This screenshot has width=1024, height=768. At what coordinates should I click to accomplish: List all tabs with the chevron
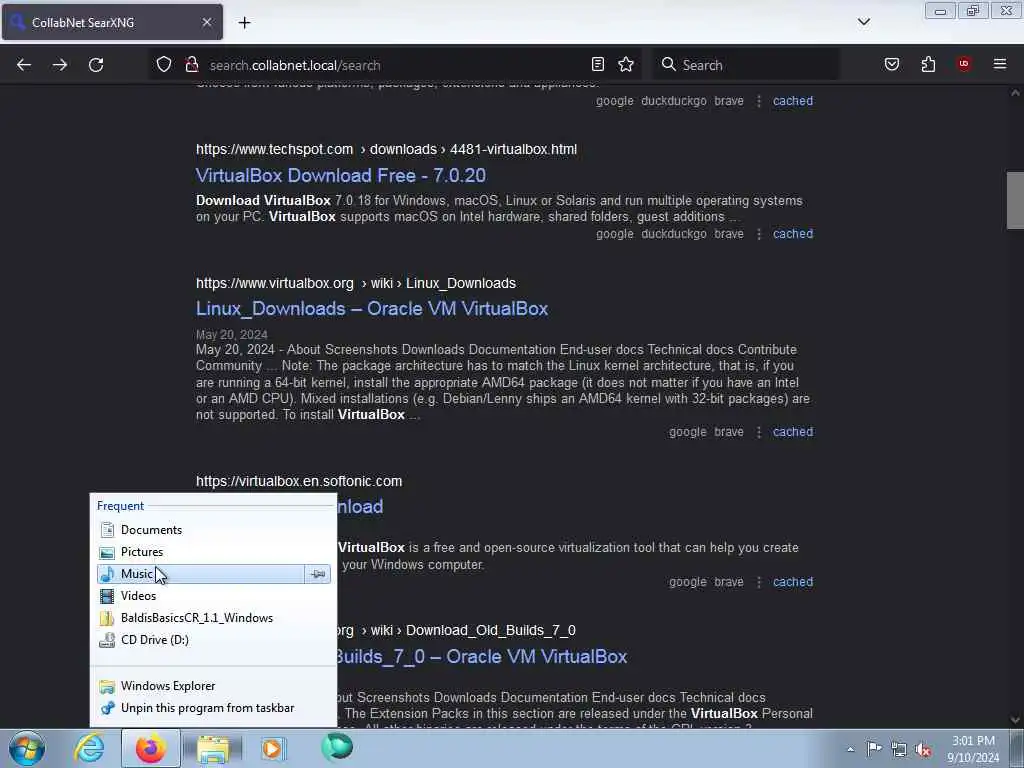[863, 22]
